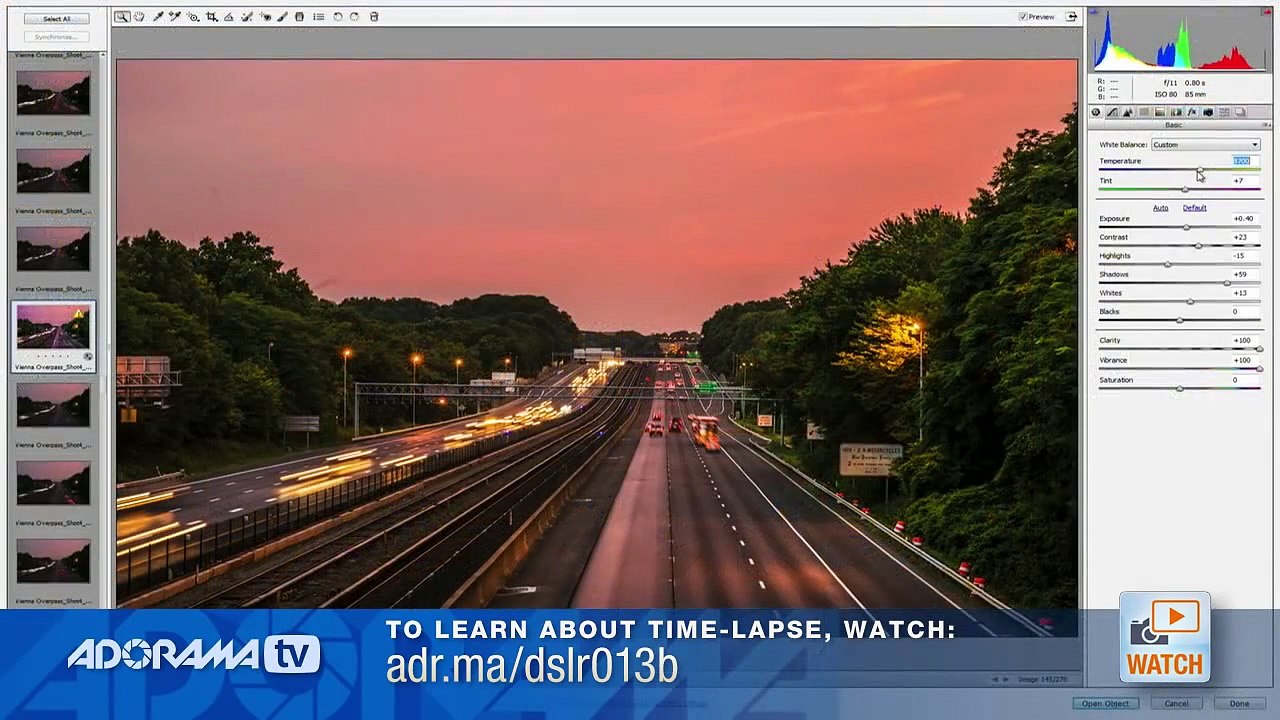Click the Whites slider handle
The image size is (1280, 720).
click(x=1190, y=301)
